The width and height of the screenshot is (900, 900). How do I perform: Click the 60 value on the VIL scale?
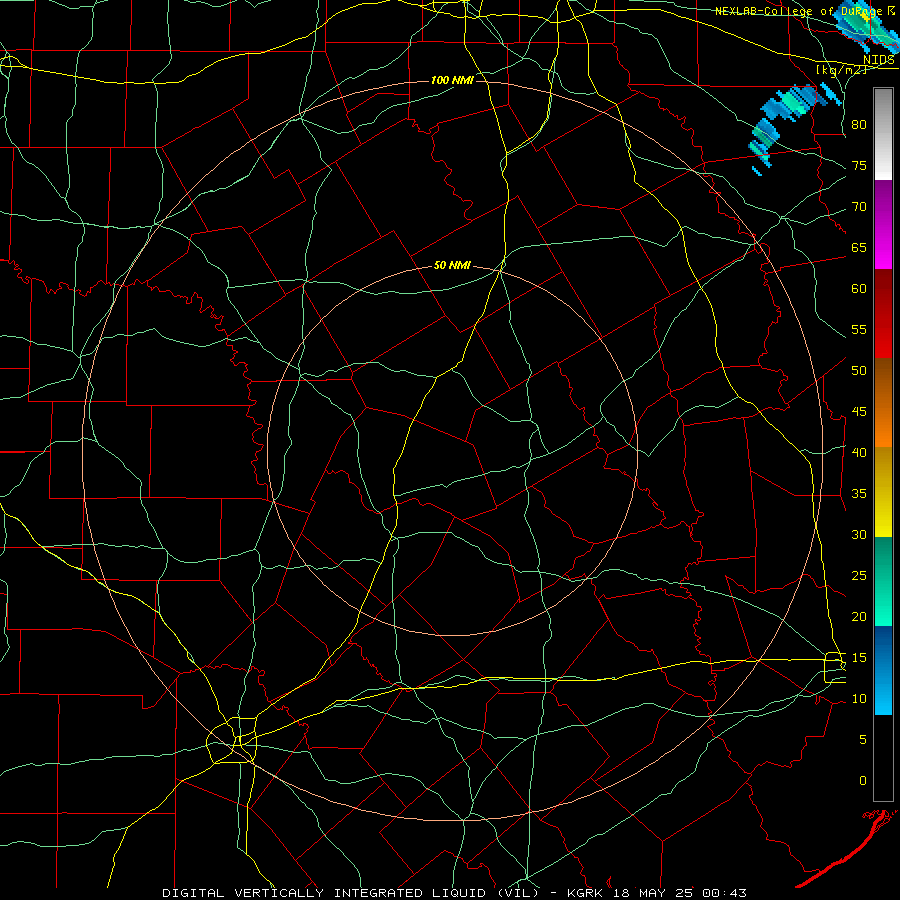[859, 289]
